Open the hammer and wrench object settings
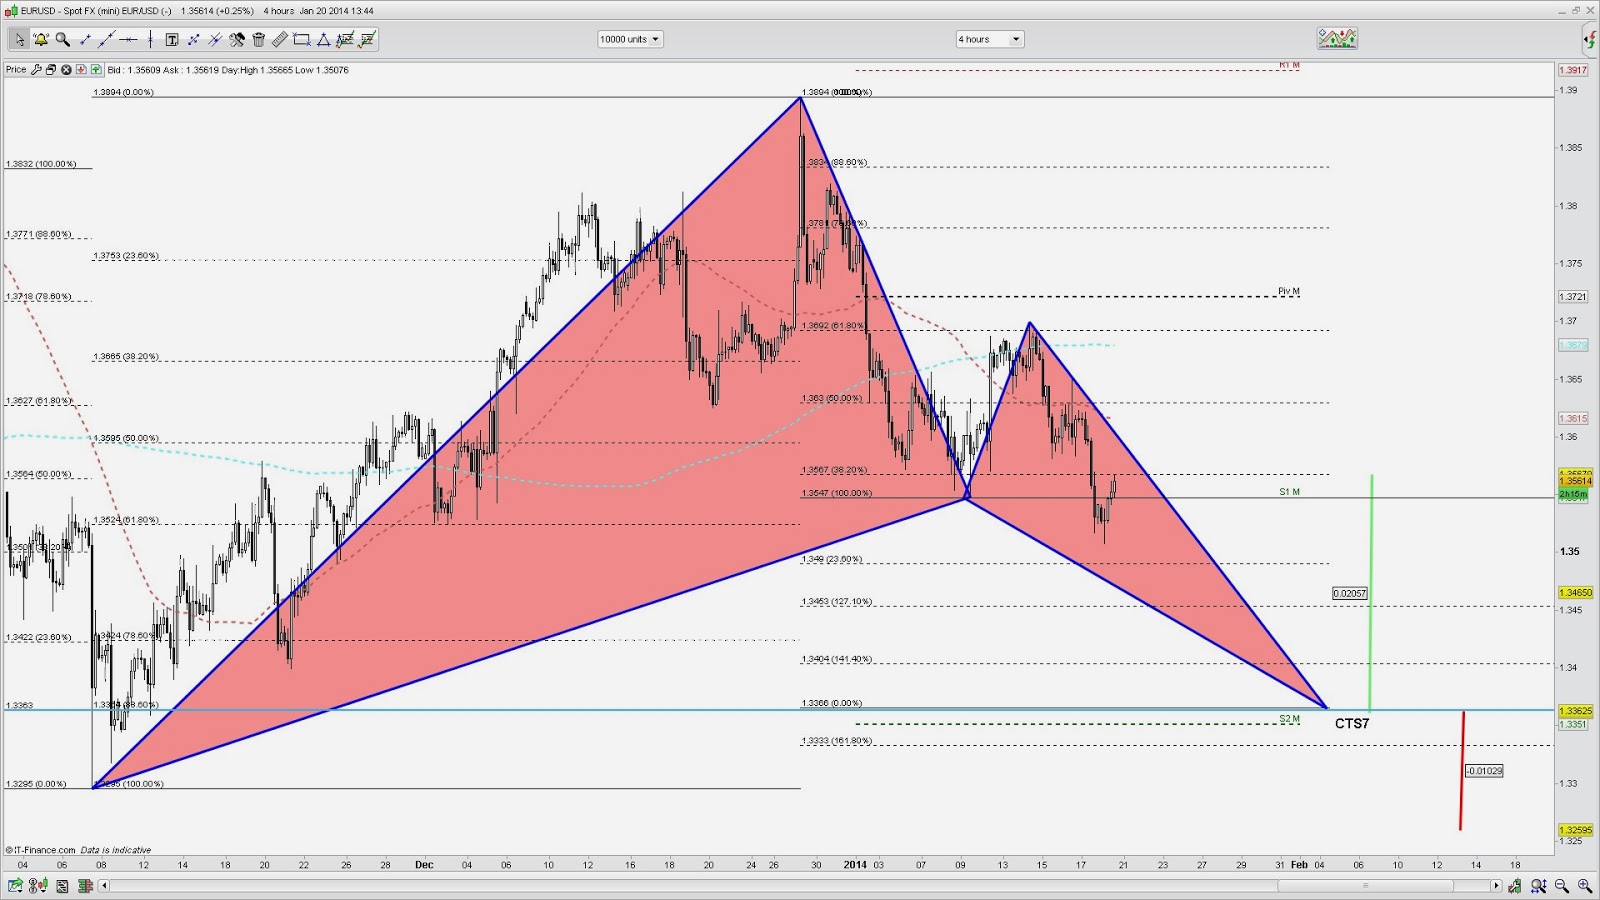The width and height of the screenshot is (1600, 900). click(237, 40)
